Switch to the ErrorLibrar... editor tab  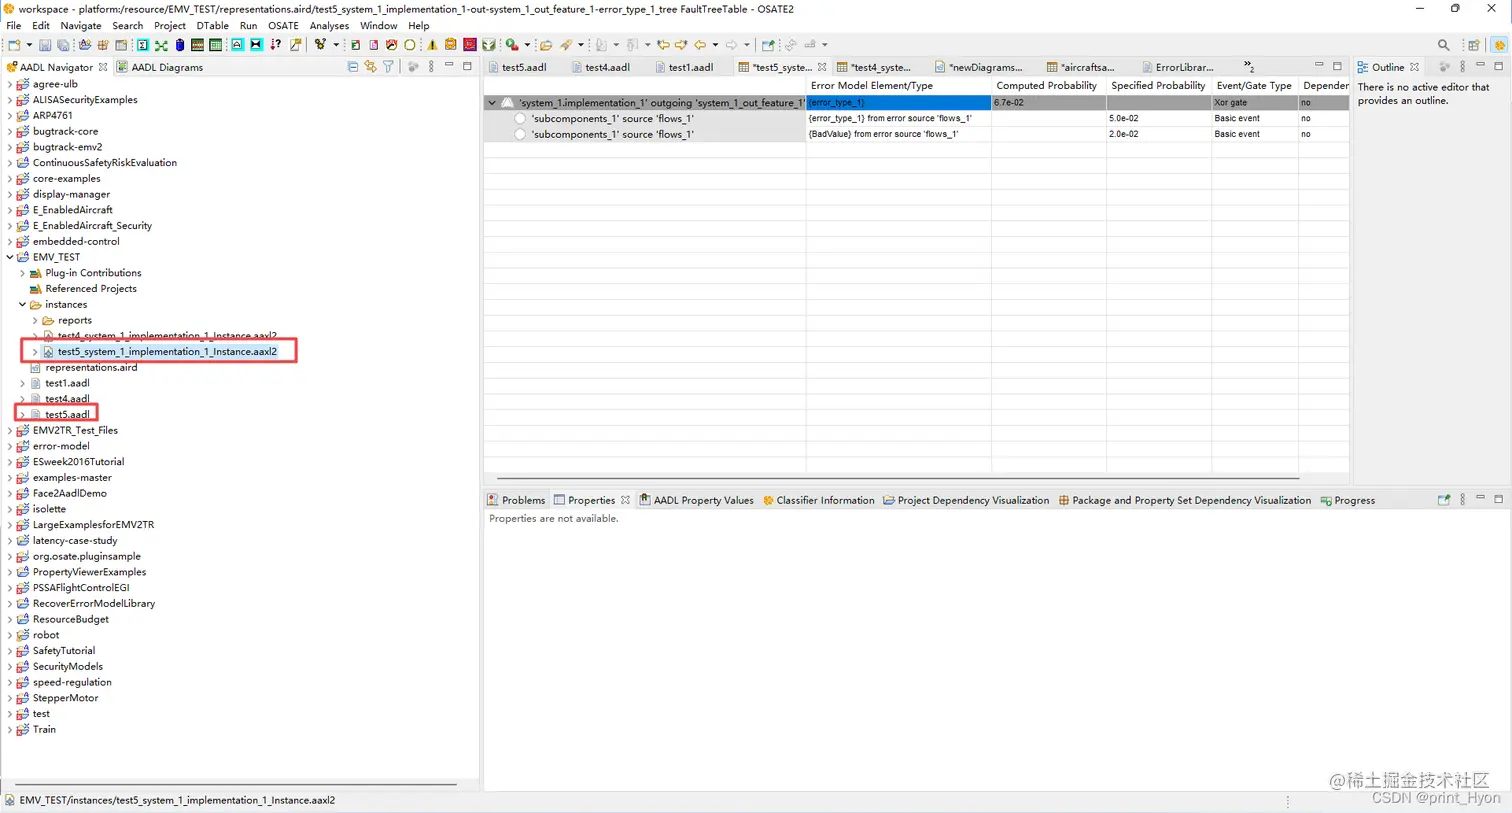coord(1176,67)
